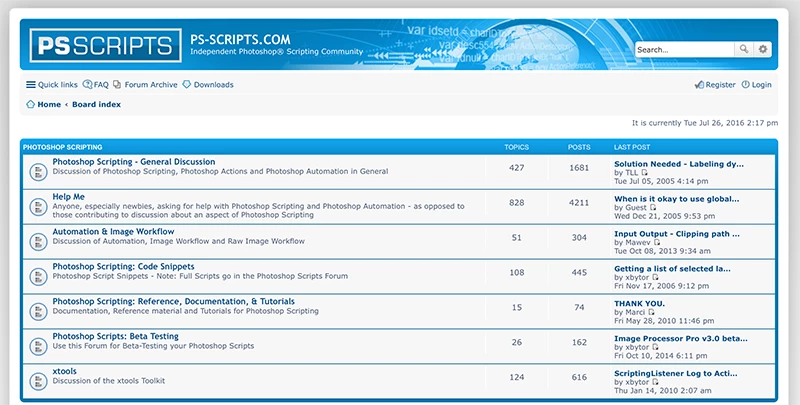Click the PS SCRIPTS site logo
The image size is (800, 405).
coord(106,45)
